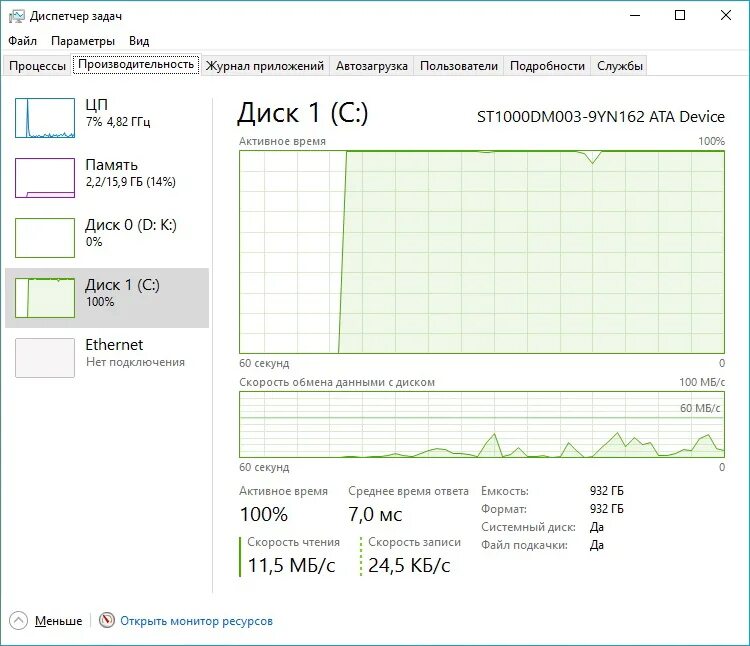Click the Task Manager title bar icon
This screenshot has height=646, width=750.
(x=16, y=16)
